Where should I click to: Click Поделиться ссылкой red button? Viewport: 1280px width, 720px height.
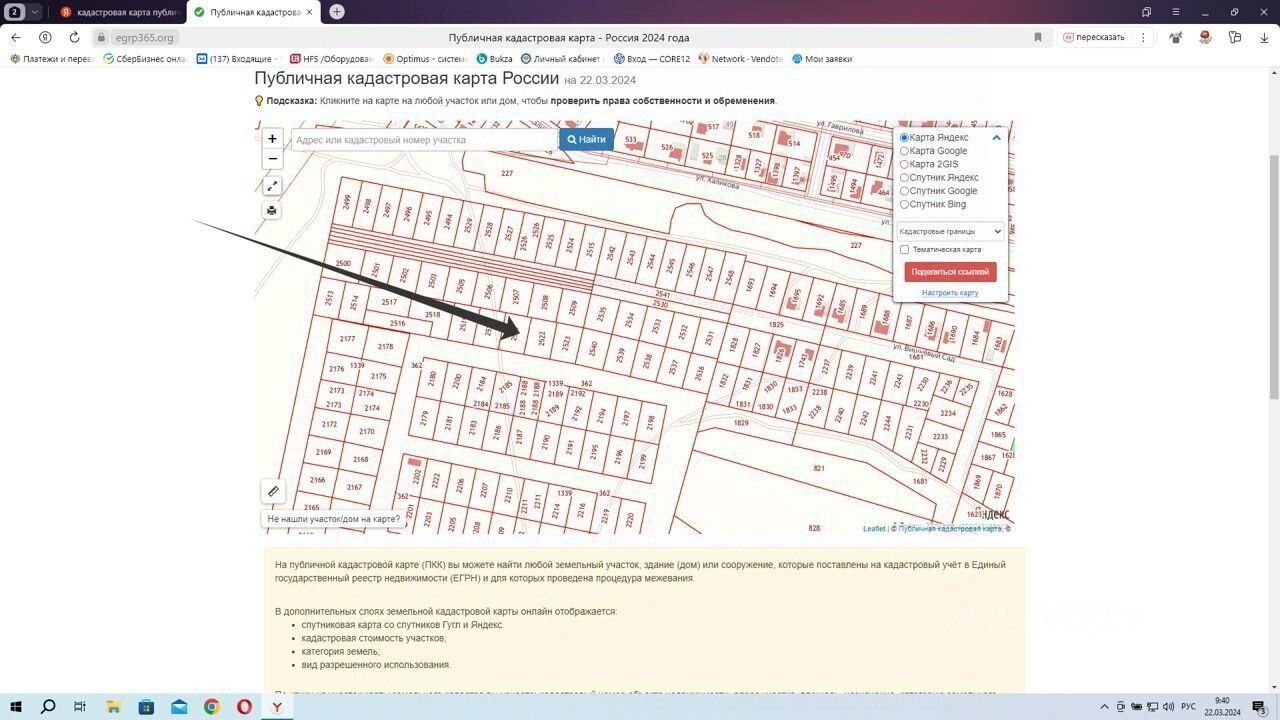point(950,272)
